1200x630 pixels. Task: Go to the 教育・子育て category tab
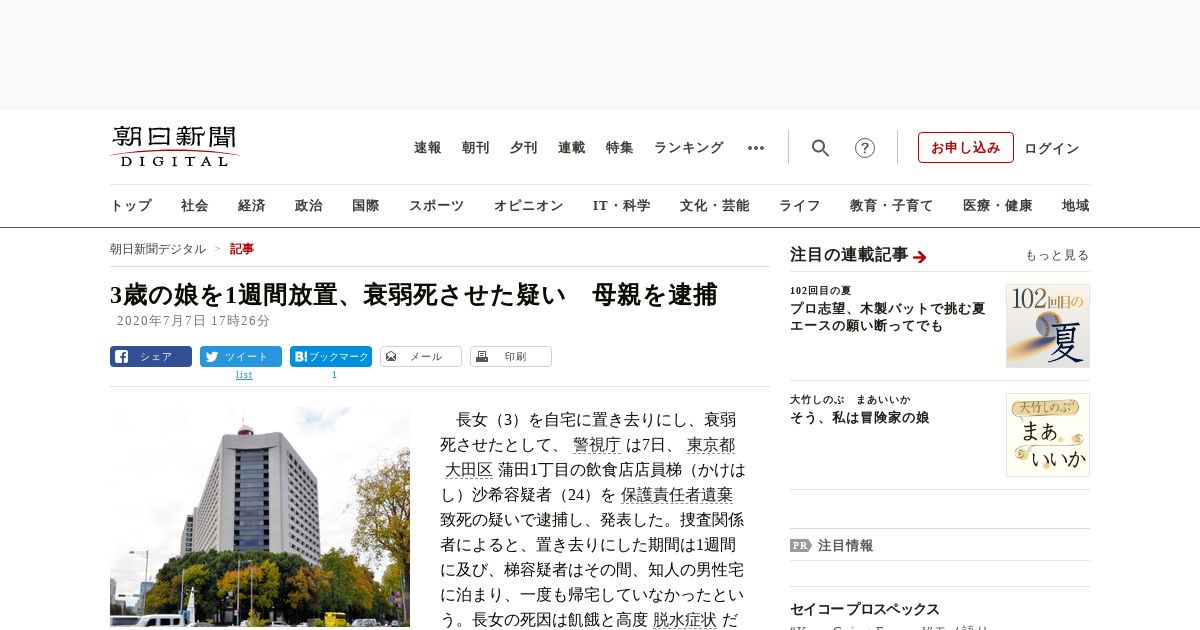pos(892,206)
